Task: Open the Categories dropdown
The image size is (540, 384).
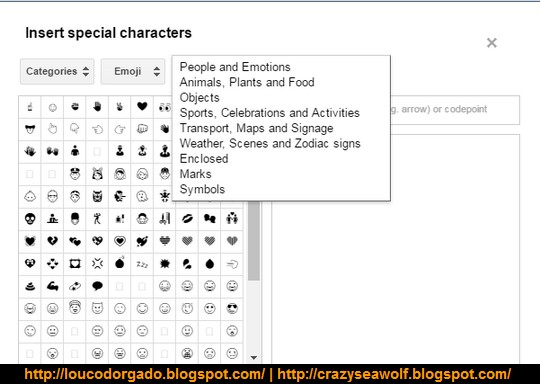Action: (57, 71)
